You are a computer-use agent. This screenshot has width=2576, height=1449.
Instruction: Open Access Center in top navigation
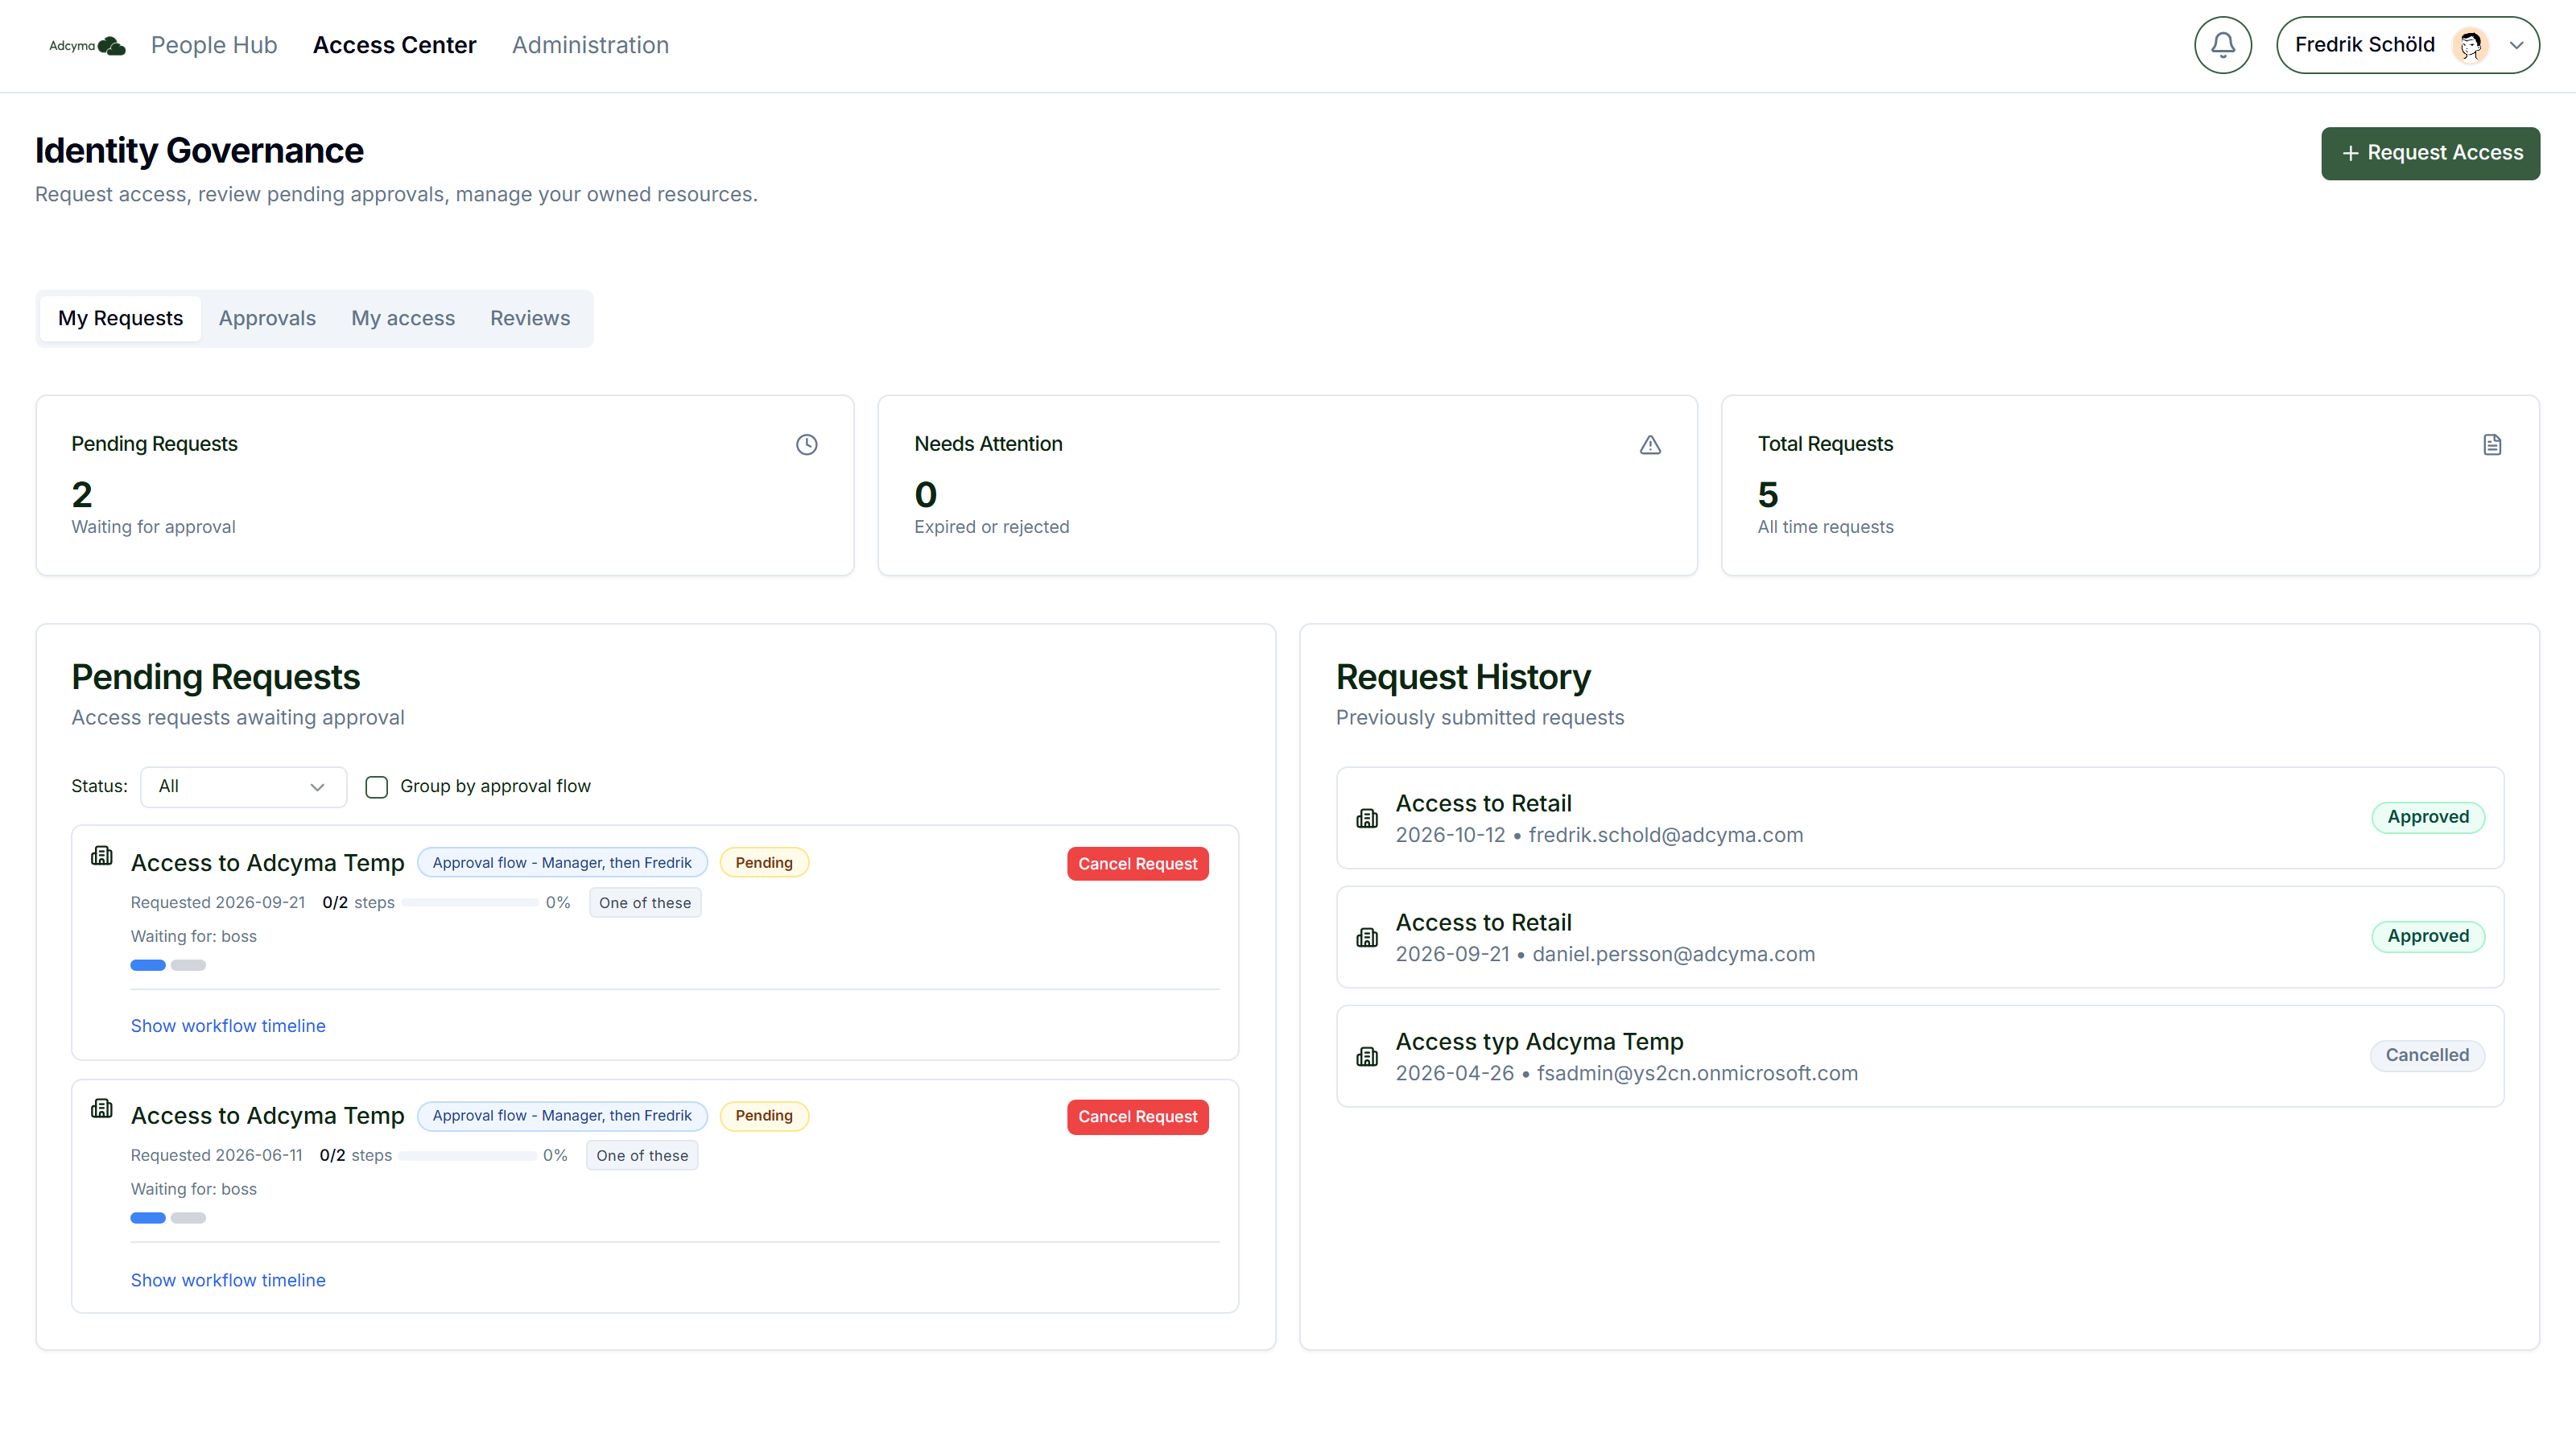point(394,45)
